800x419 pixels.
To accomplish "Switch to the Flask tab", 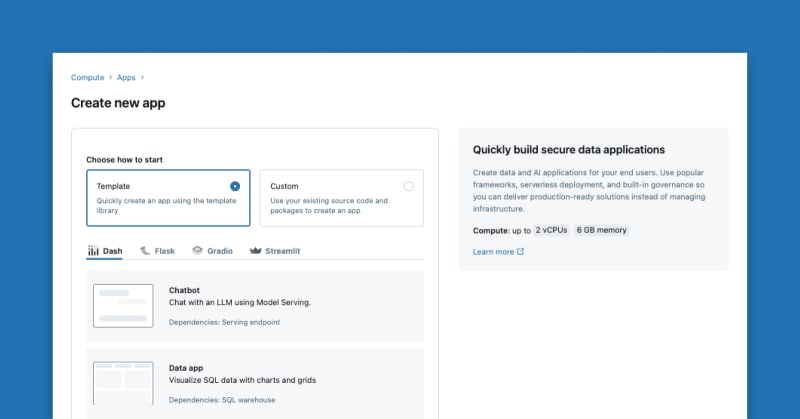I will click(165, 251).
